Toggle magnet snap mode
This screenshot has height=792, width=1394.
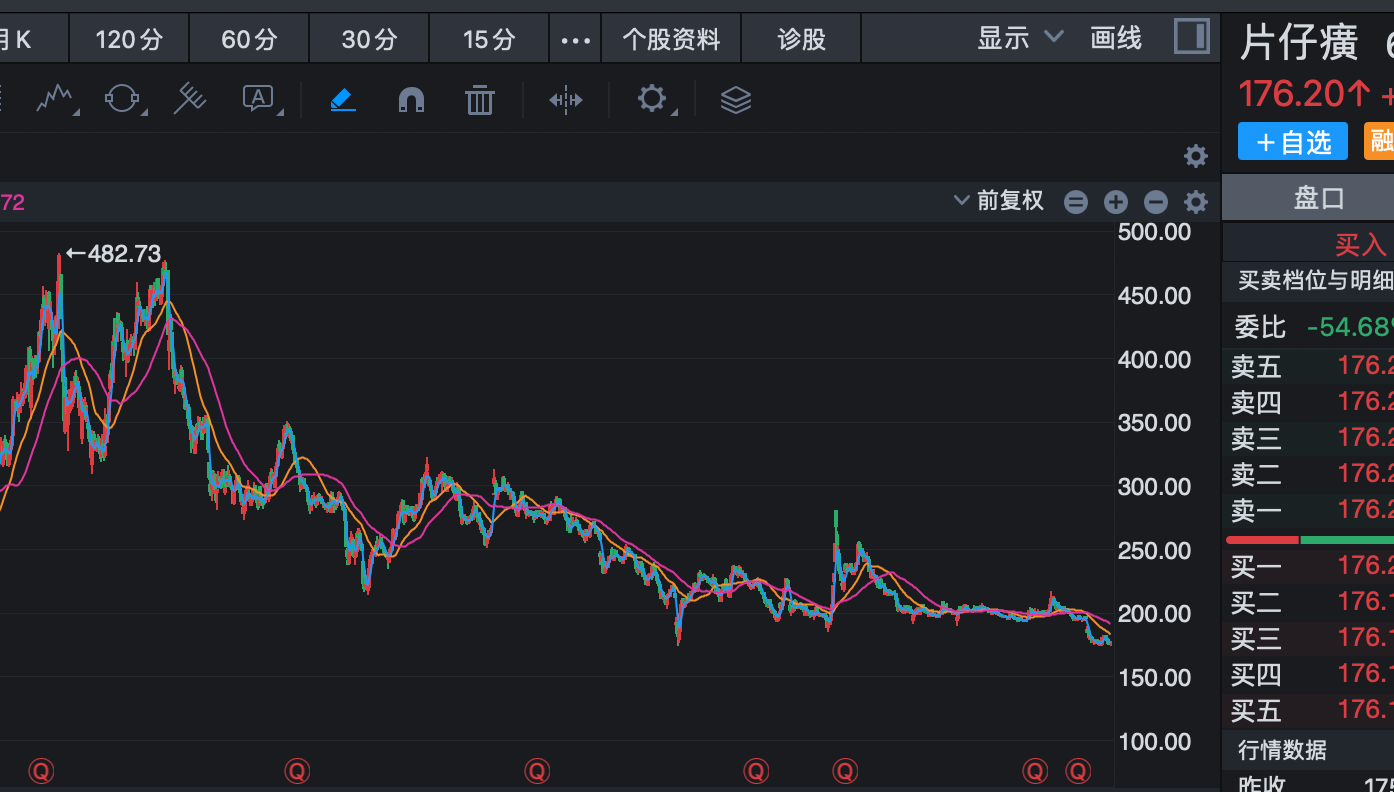coord(411,99)
